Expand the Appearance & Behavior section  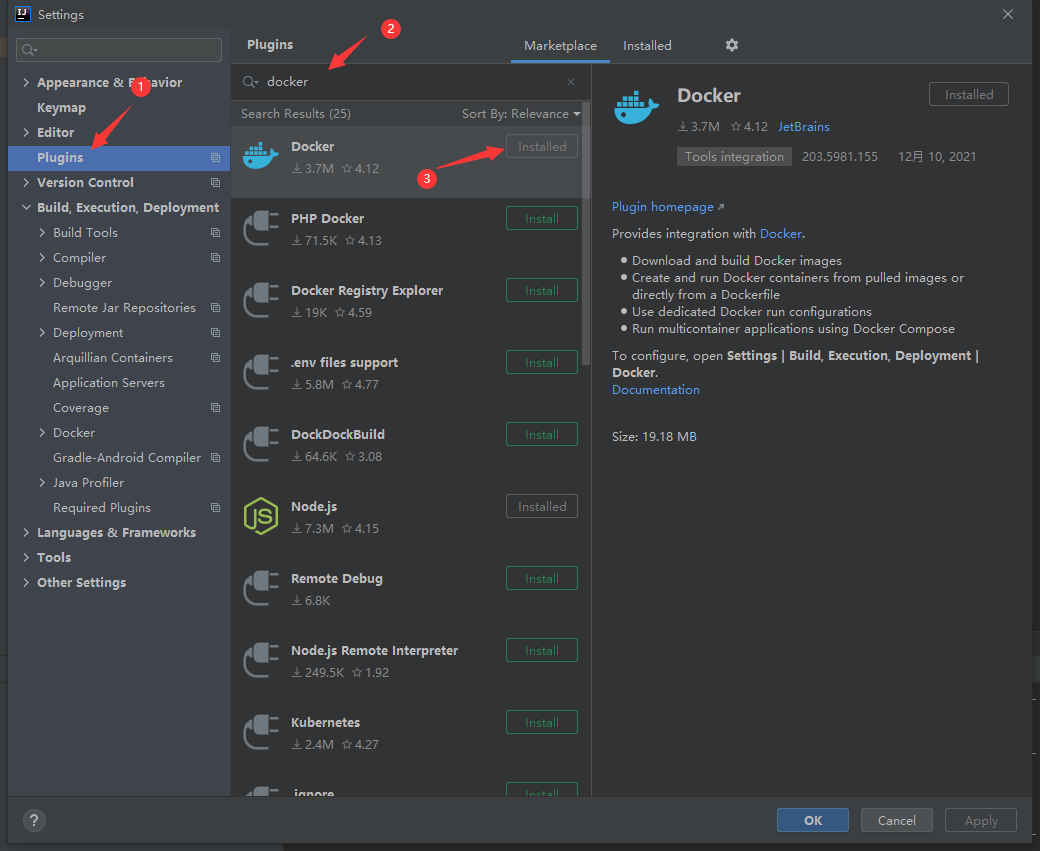pos(26,83)
